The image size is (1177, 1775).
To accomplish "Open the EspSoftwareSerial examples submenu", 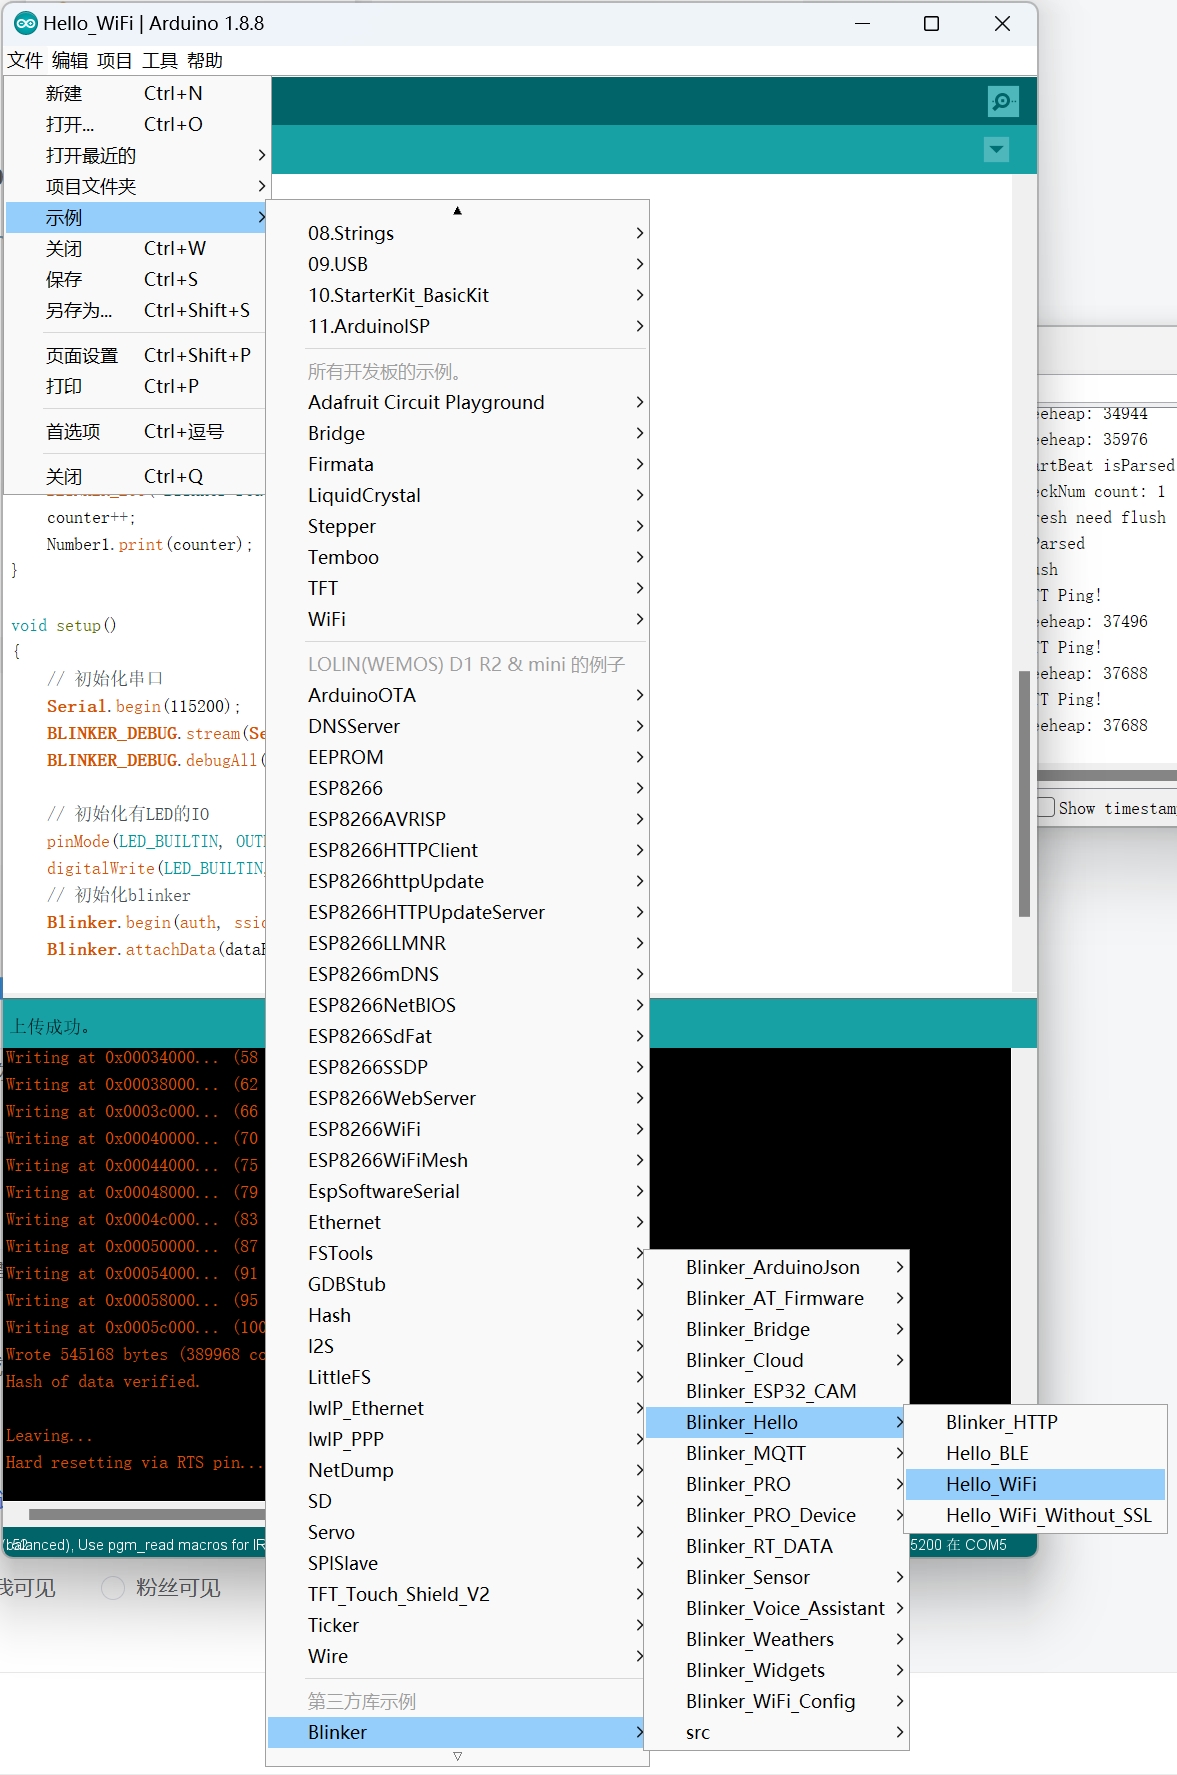I will 458,1191.
